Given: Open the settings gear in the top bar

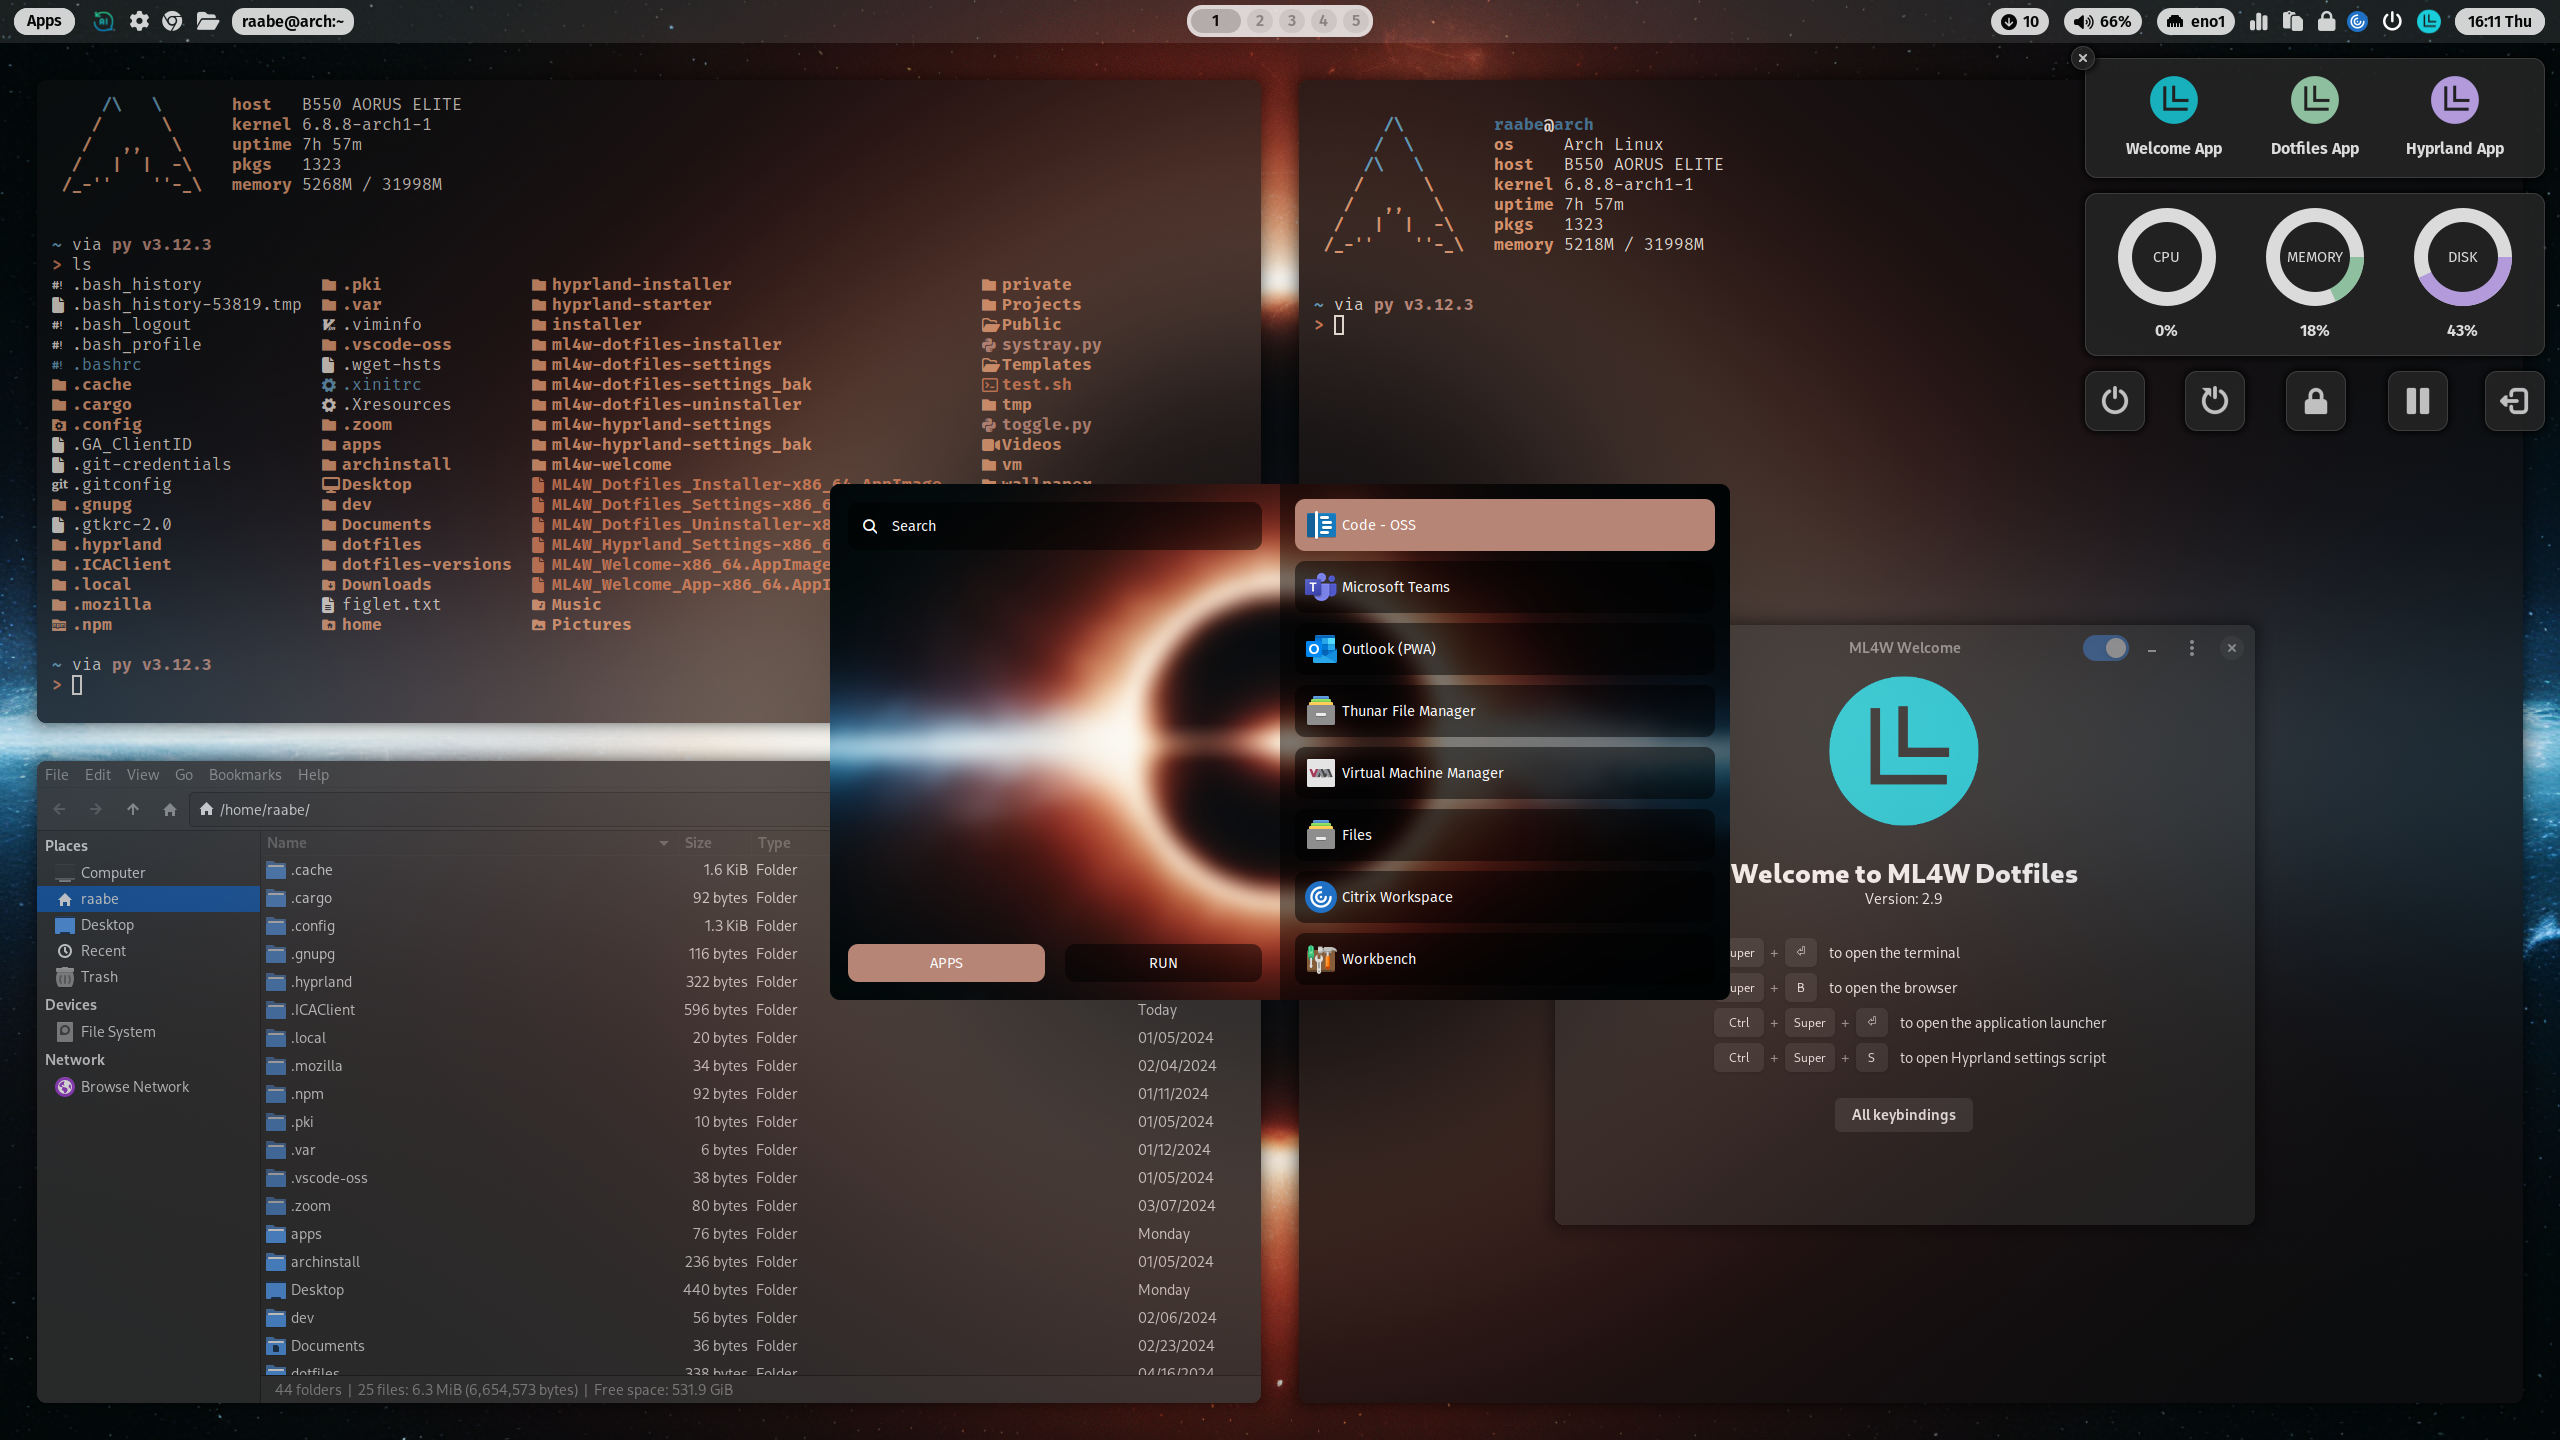Looking at the screenshot, I should (x=139, y=20).
